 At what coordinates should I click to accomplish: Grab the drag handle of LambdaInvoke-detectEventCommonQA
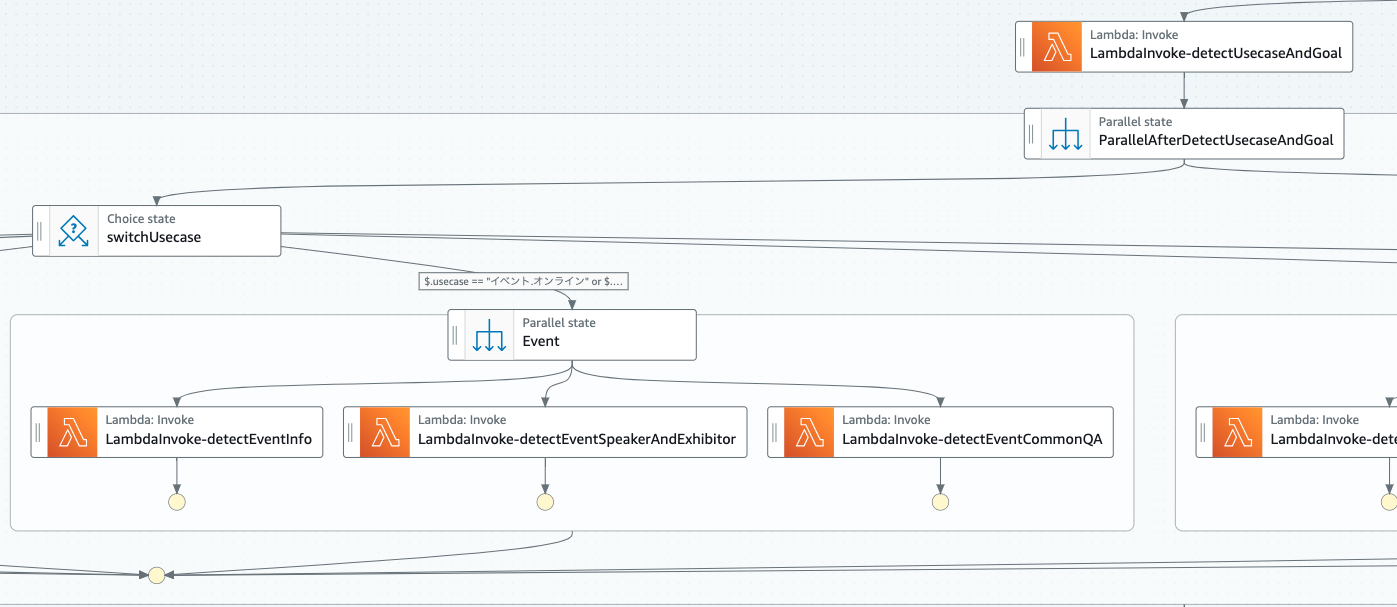[x=775, y=432]
